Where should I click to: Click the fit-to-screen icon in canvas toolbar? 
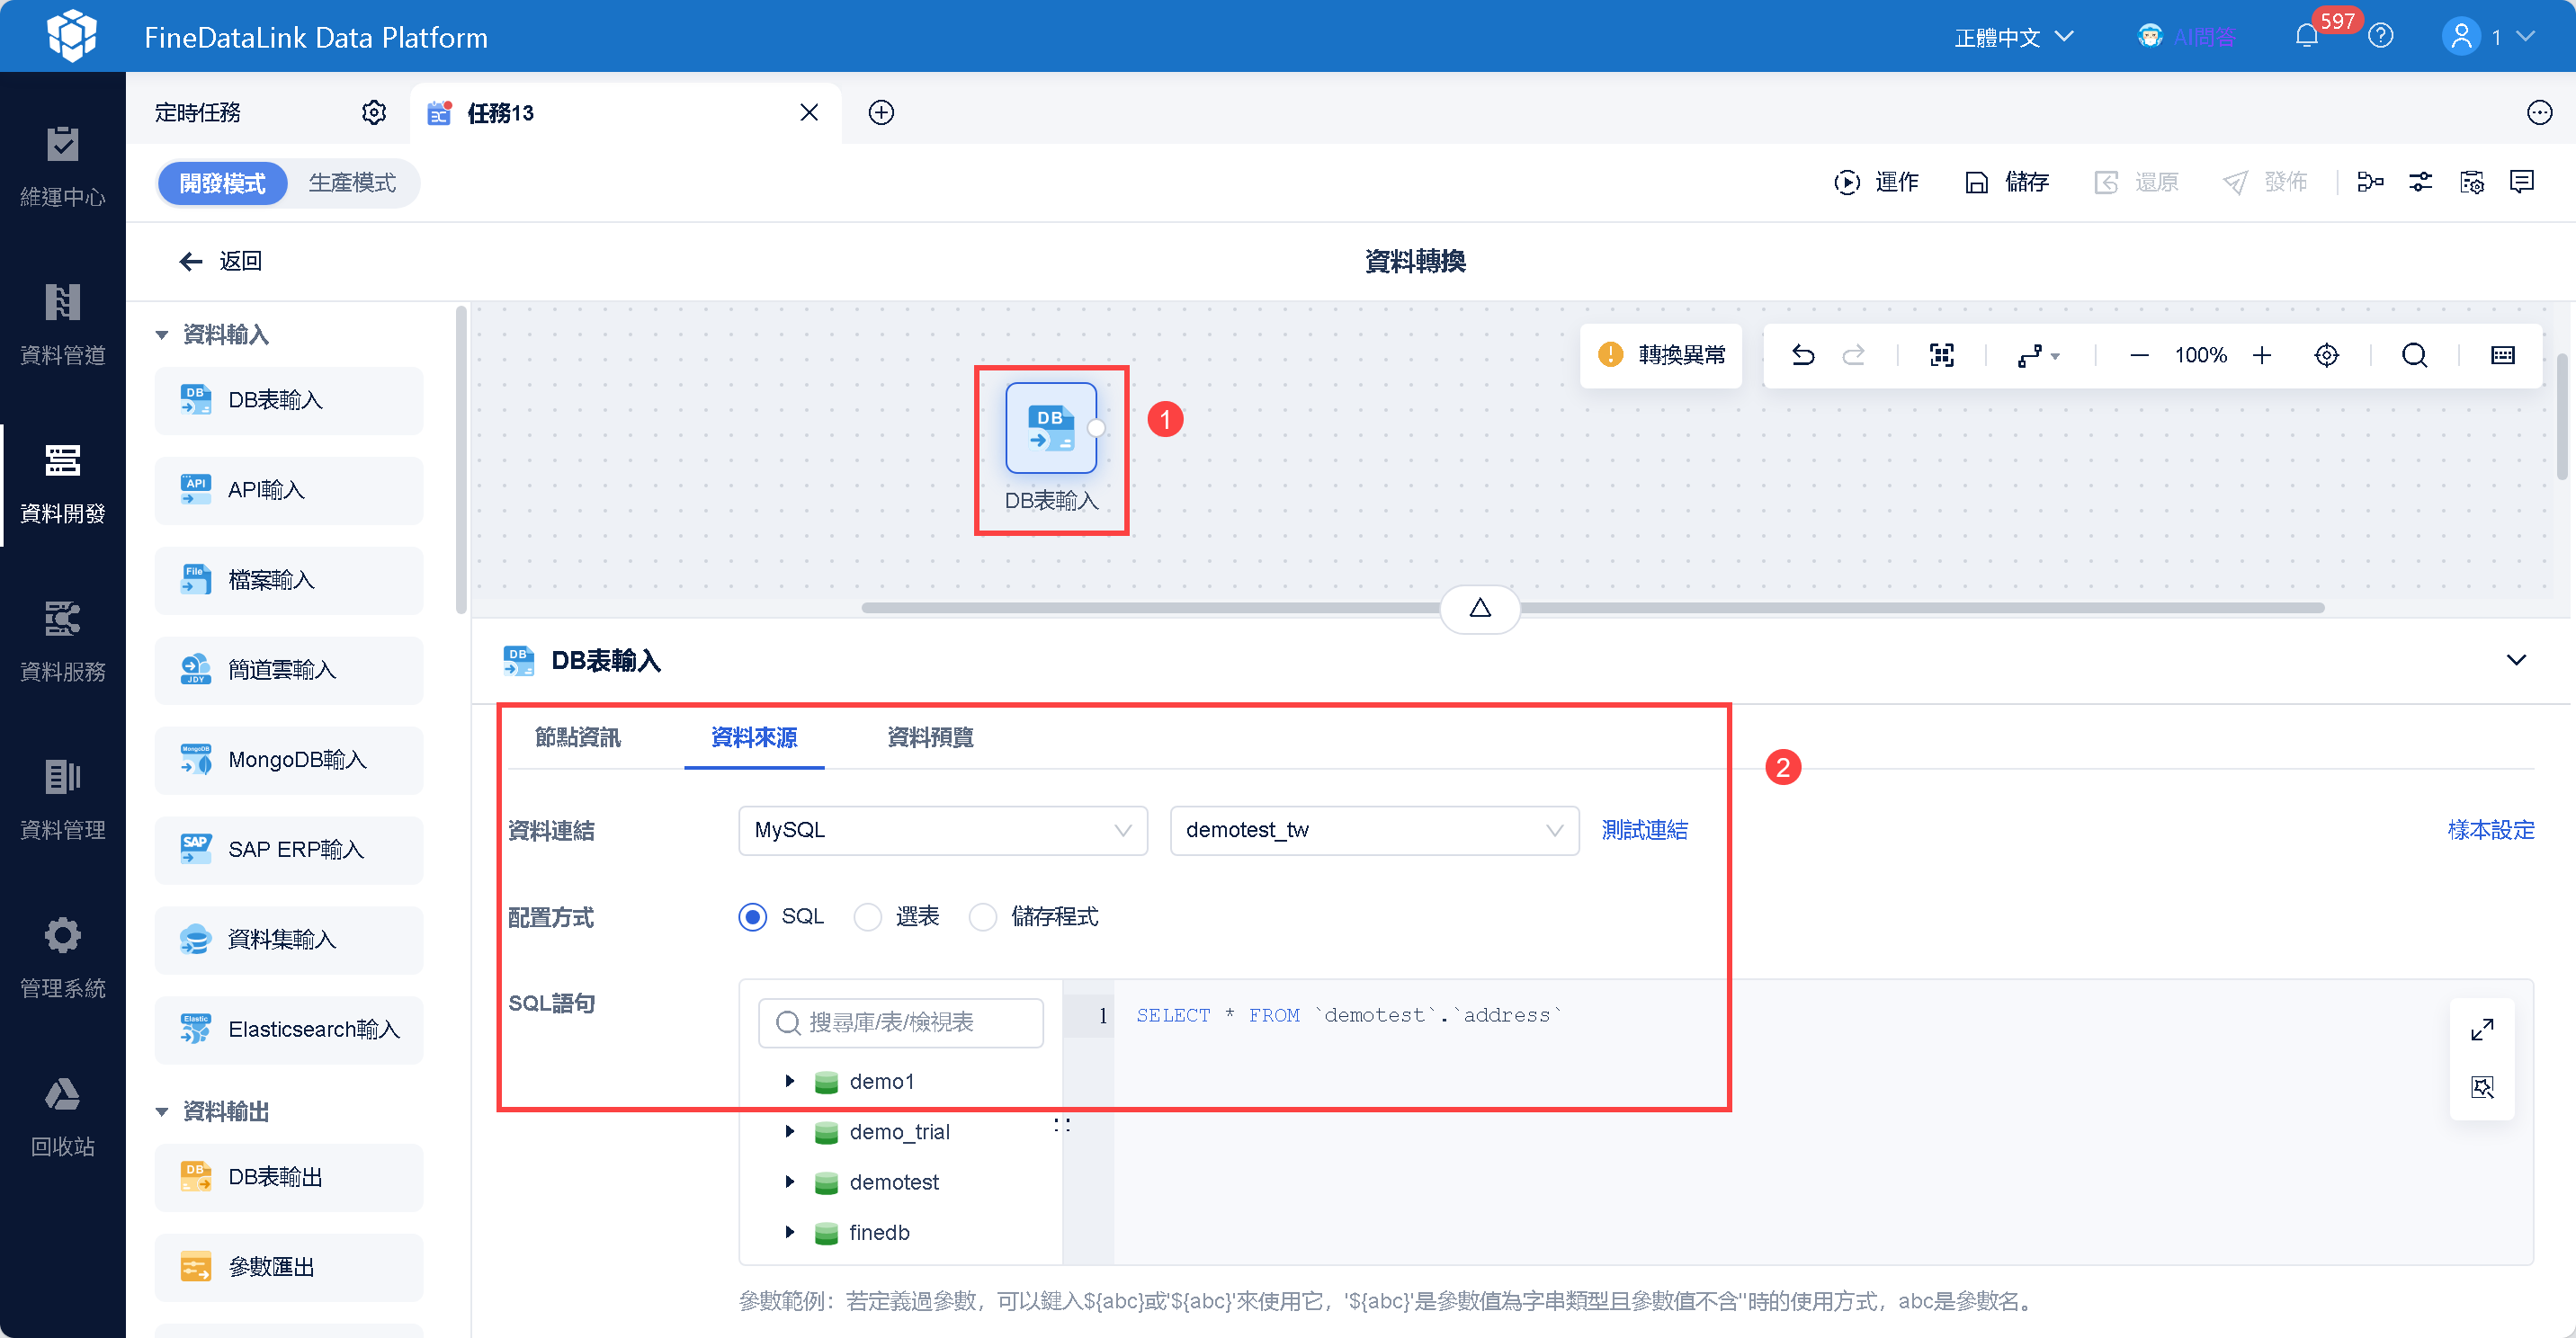1941,355
